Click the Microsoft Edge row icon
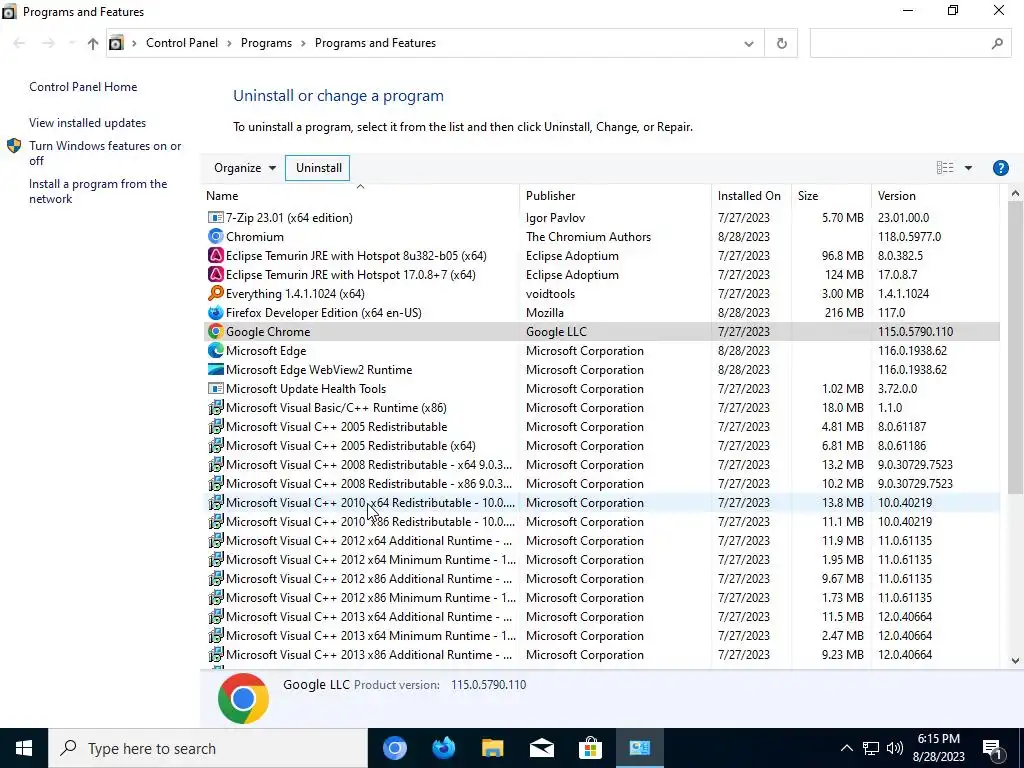The width and height of the screenshot is (1024, 768). click(x=216, y=350)
